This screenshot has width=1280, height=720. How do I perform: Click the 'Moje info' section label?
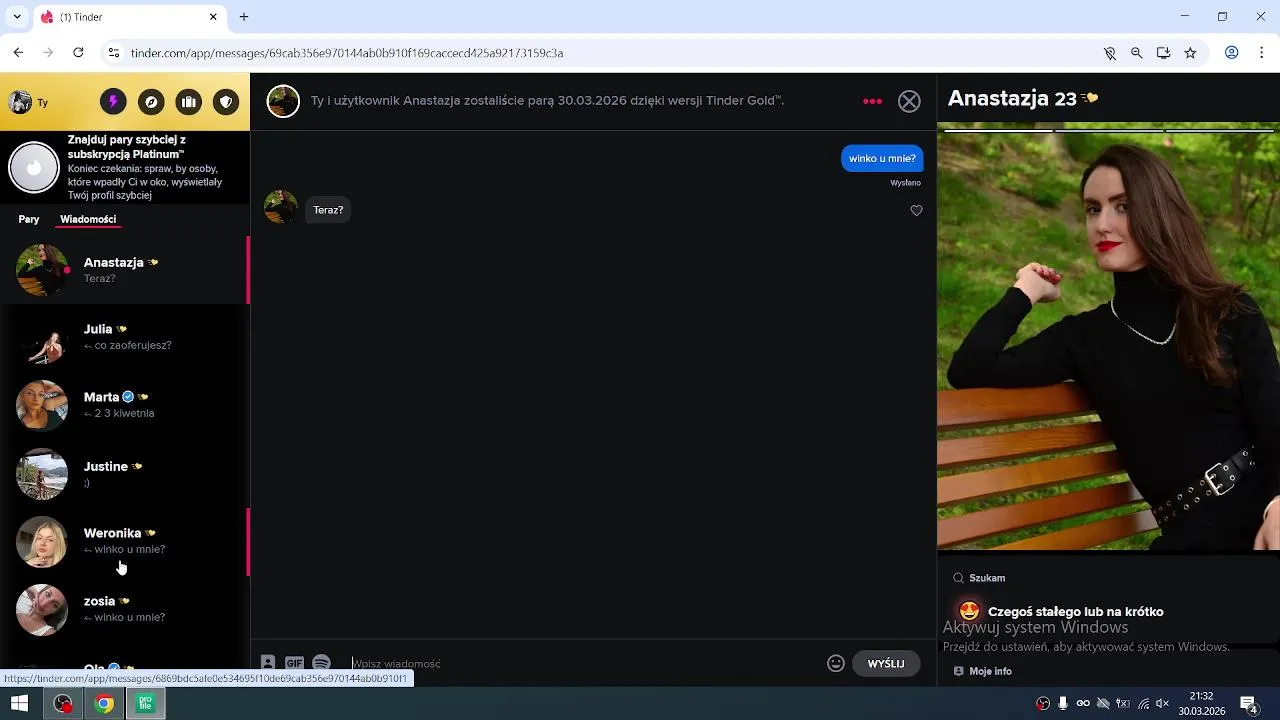tap(990, 671)
